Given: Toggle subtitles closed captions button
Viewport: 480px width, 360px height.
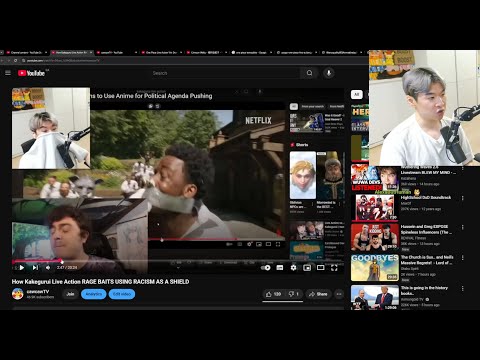Looking at the screenshot, I should (x=280, y=268).
